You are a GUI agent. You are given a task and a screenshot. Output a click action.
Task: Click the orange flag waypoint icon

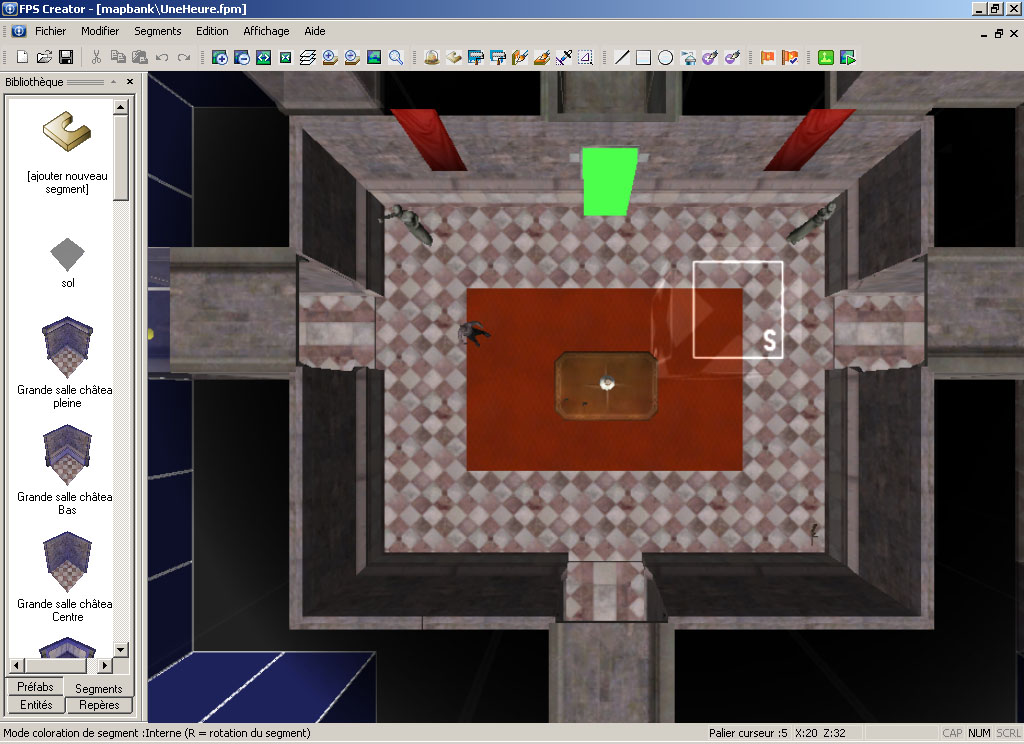pyautogui.click(x=767, y=57)
